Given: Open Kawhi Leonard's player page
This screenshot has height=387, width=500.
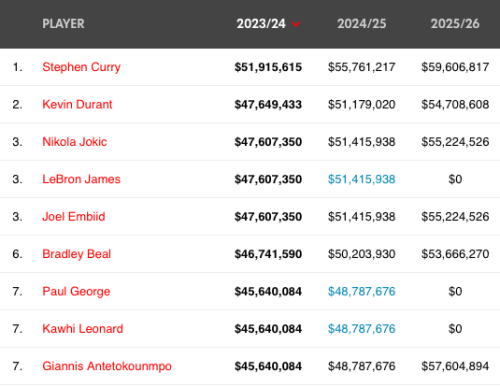Looking at the screenshot, I should (83, 329).
